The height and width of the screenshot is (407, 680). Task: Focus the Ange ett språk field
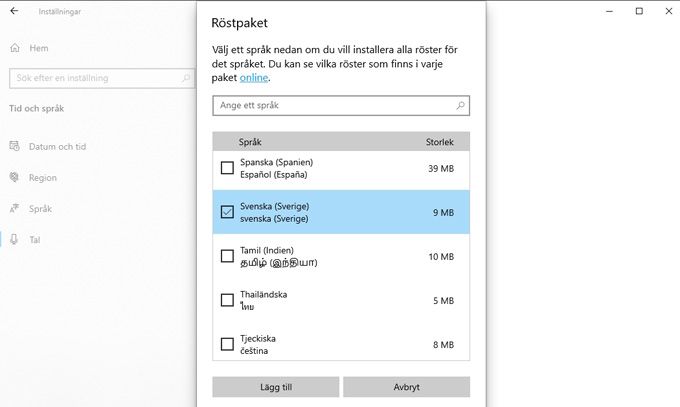341,105
